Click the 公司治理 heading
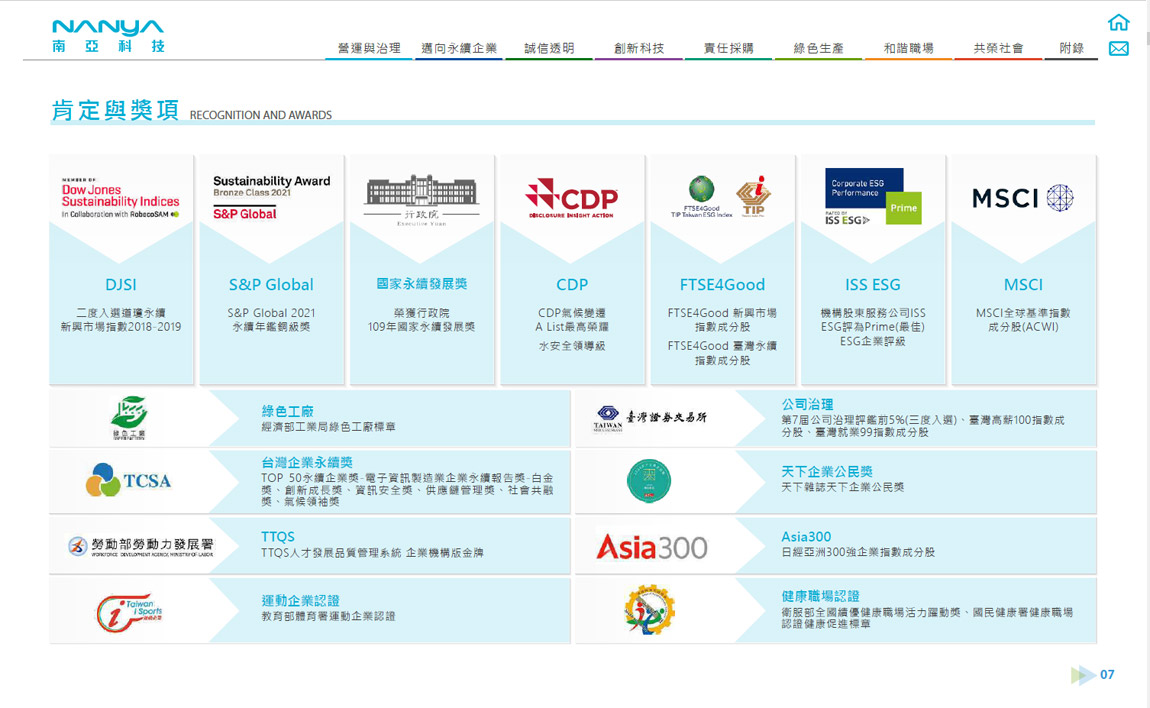This screenshot has height=708, width=1150. tap(807, 404)
